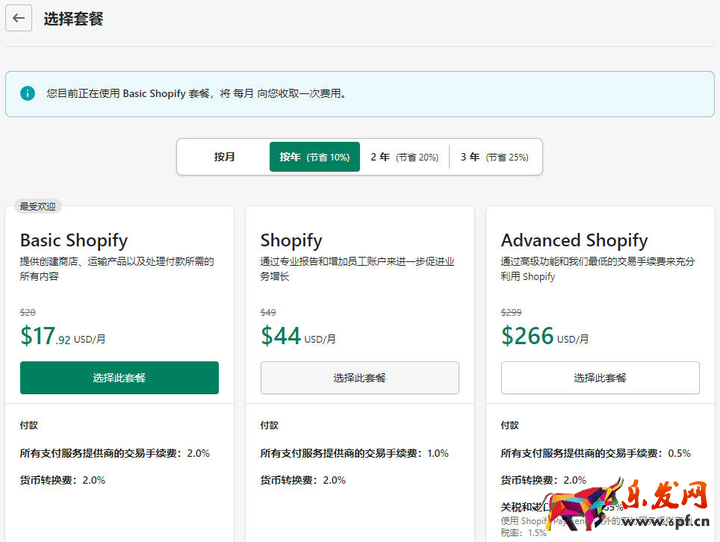Select the 按月 monthly billing tab
This screenshot has width=720, height=542.
pos(224,157)
